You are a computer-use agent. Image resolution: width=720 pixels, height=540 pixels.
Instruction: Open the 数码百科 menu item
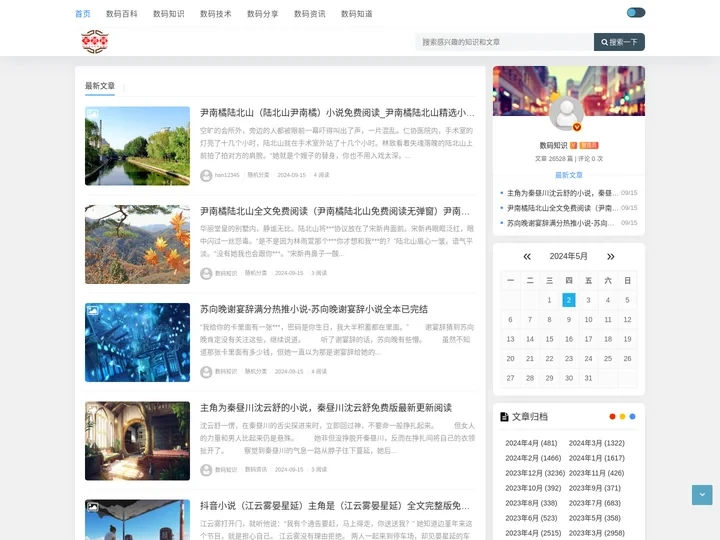pos(122,14)
